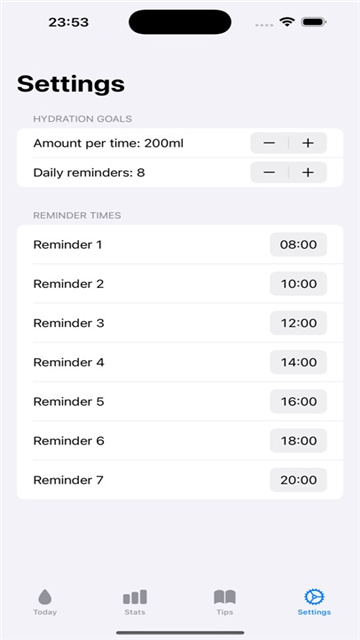
Task: Increase amount per time with plus
Action: tap(308, 143)
